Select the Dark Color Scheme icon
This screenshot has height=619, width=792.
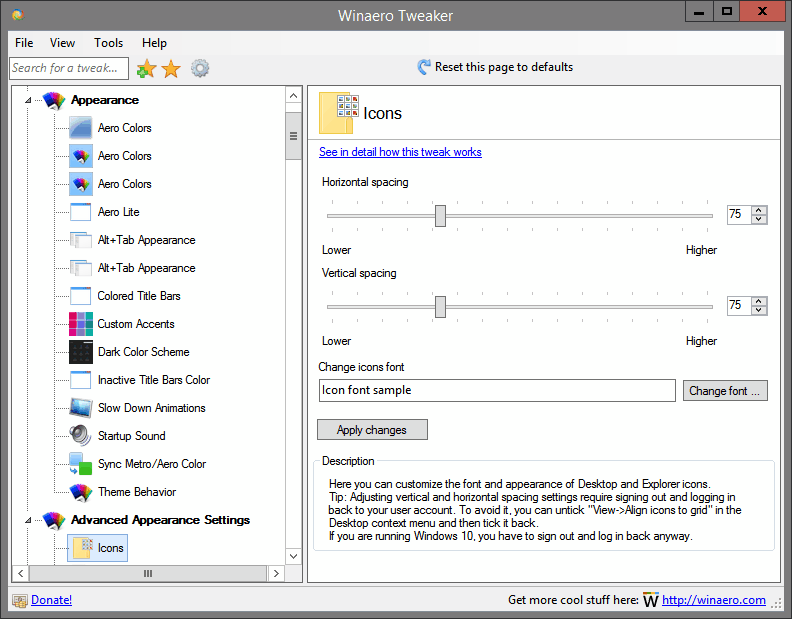[x=81, y=352]
